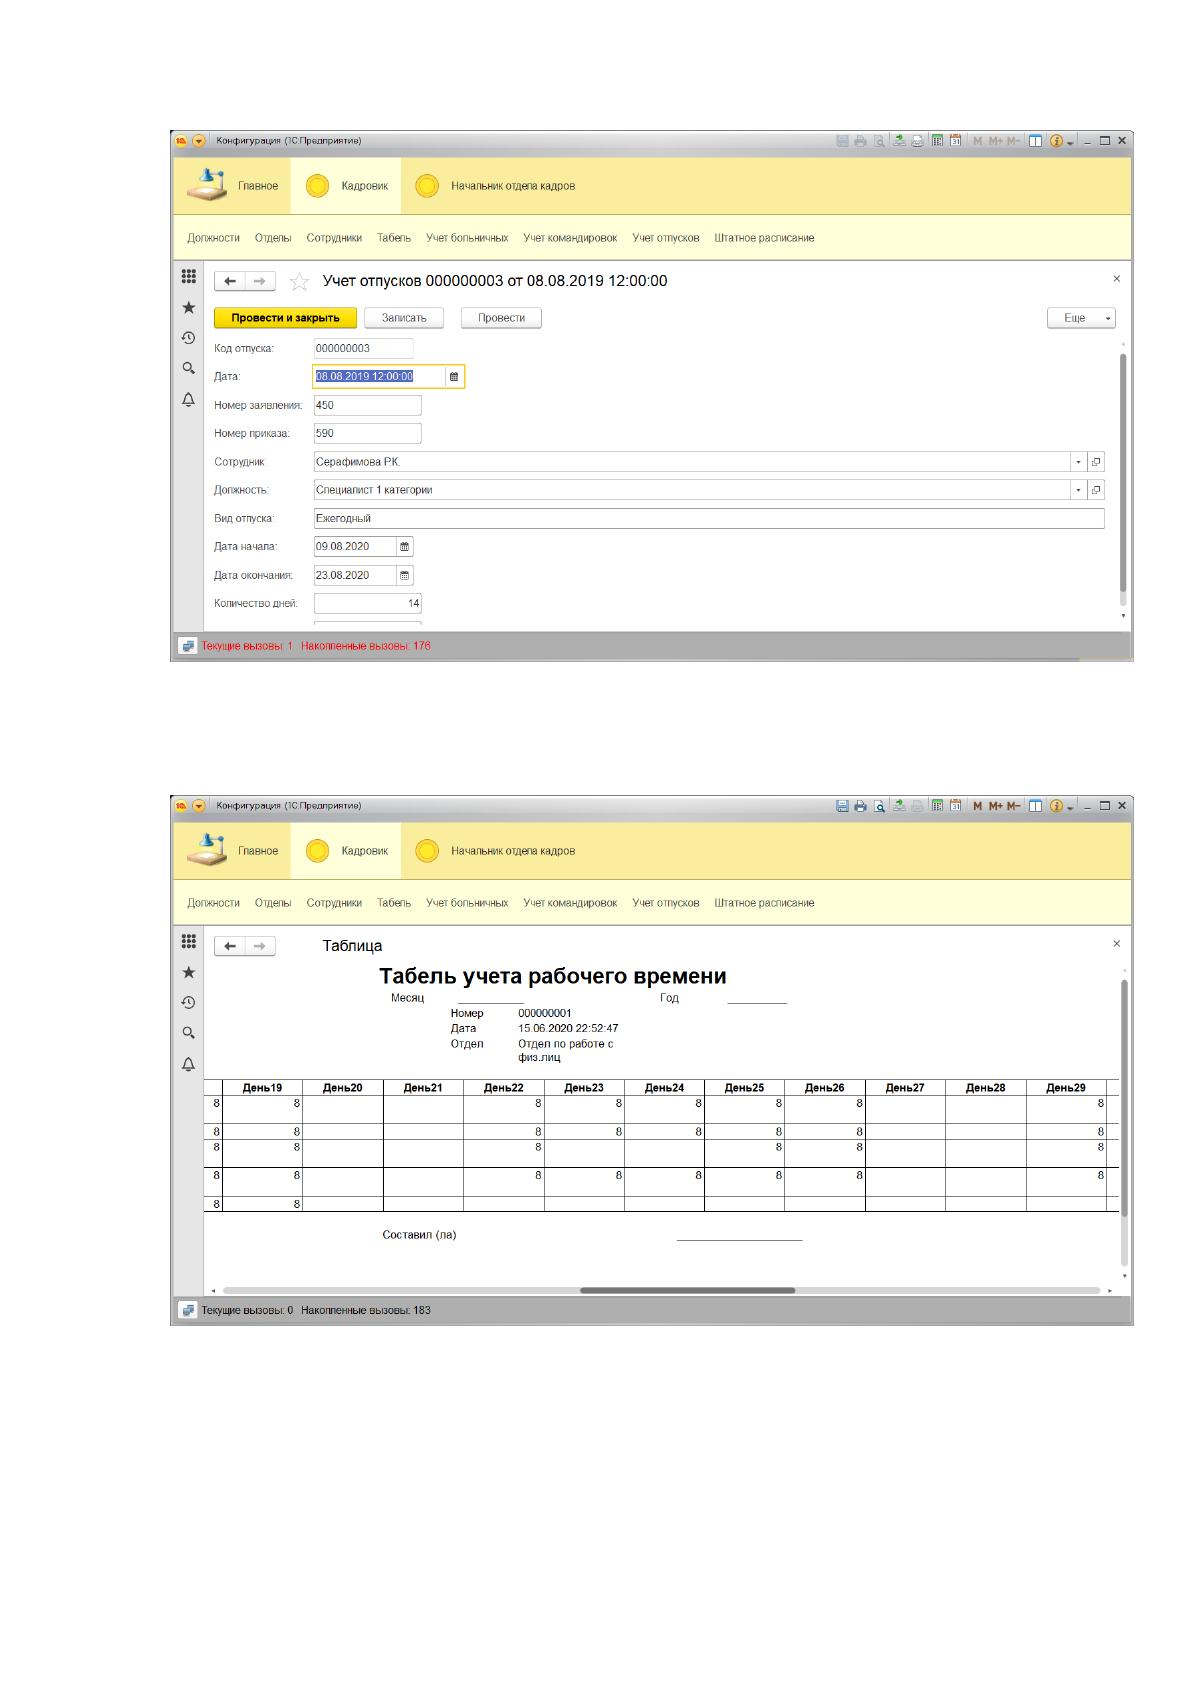
Task: Click panel layout icon in bottom window title bar
Action: (x=1035, y=806)
